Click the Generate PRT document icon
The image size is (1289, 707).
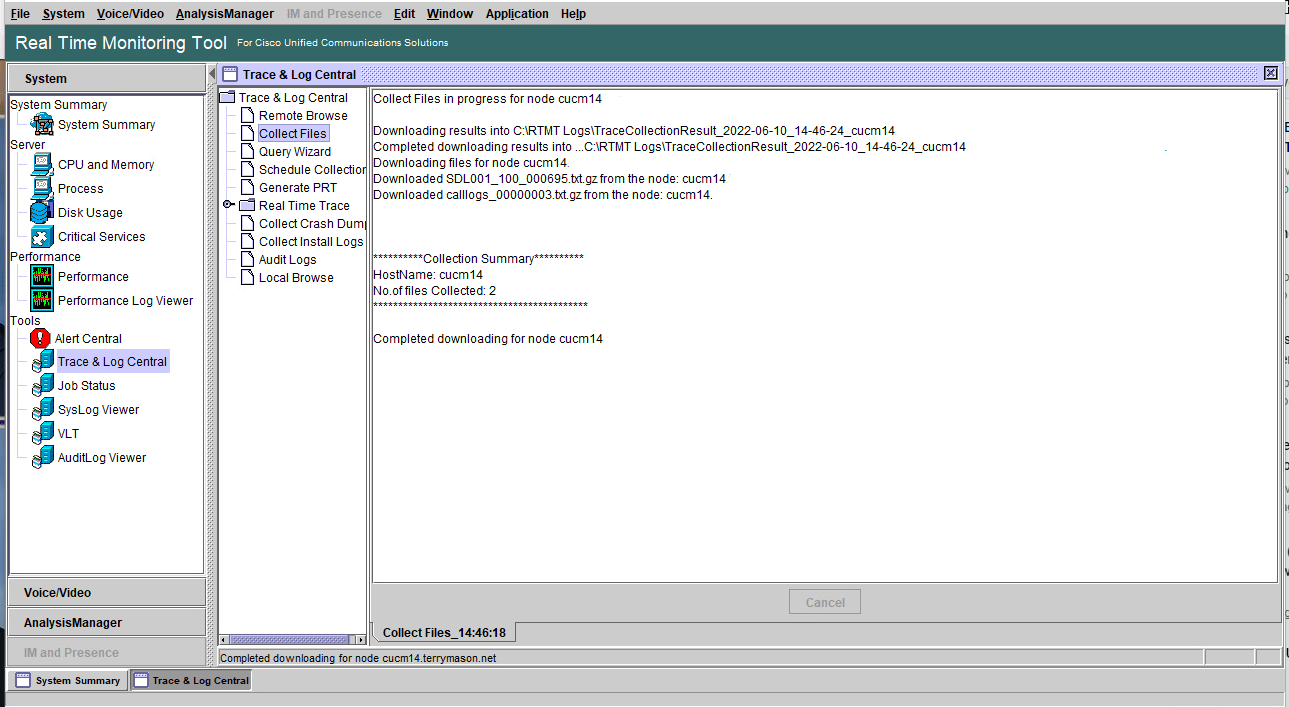(x=249, y=188)
